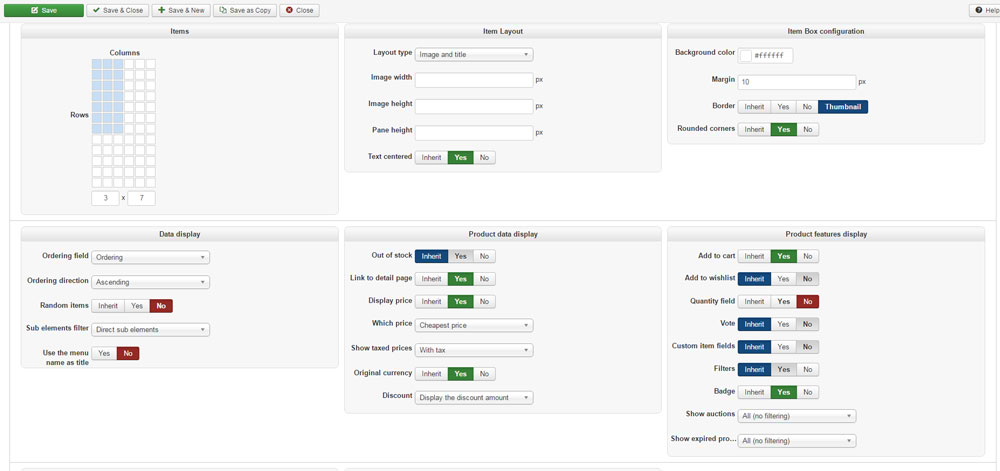Image resolution: width=1000 pixels, height=471 pixels.
Task: Set Vote to Yes
Action: click(783, 324)
